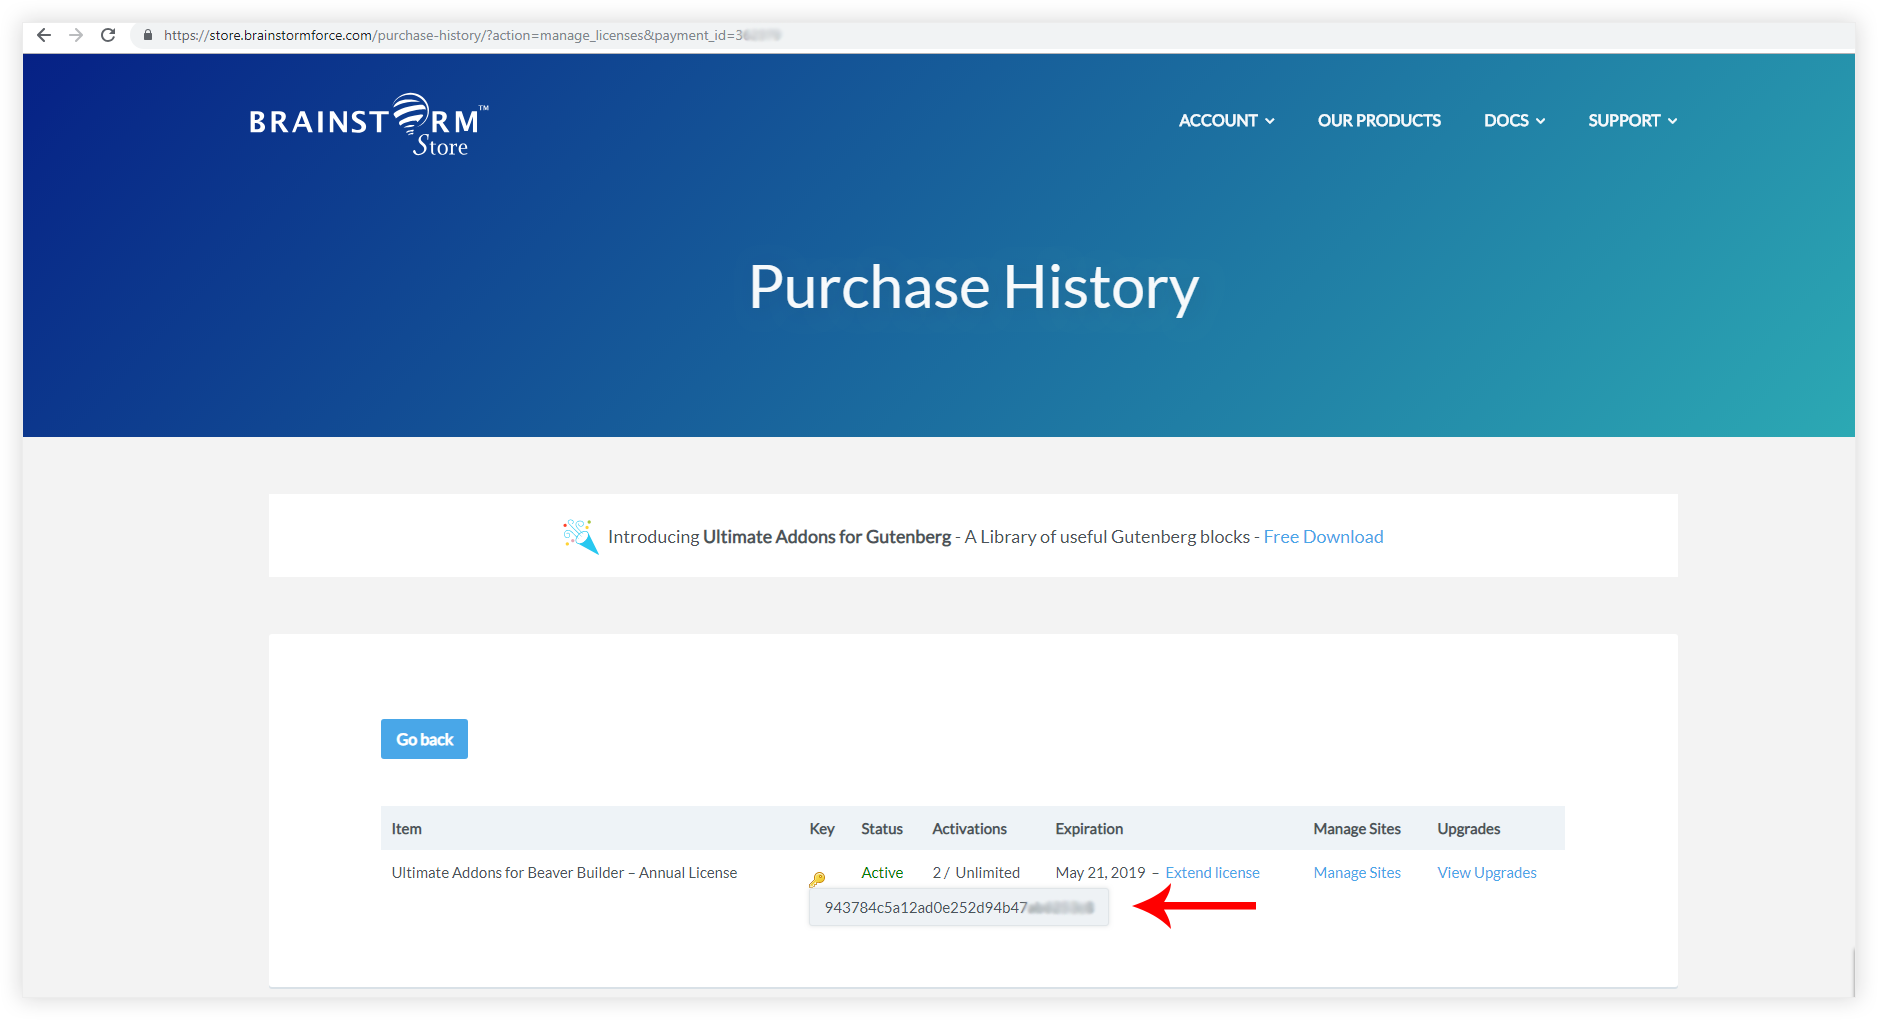This screenshot has width=1878, height=1020.
Task: Reload the page with refresh icon
Action: click(x=108, y=35)
